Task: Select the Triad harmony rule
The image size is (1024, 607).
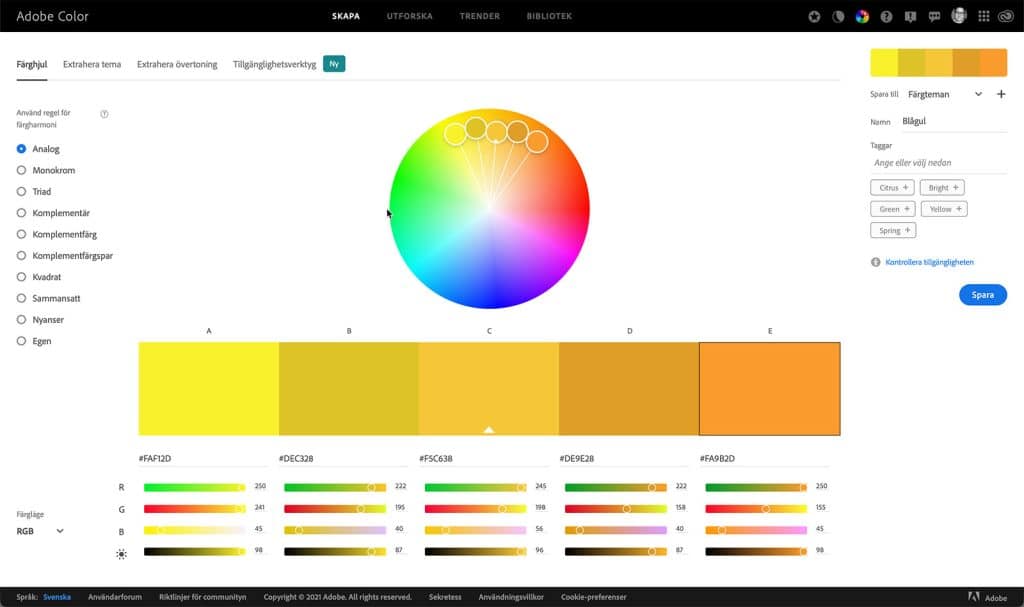Action: click(22, 191)
